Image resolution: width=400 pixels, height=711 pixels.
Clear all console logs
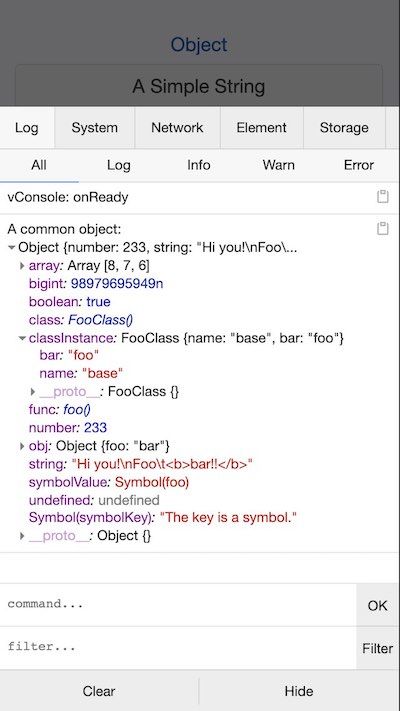tap(99, 691)
